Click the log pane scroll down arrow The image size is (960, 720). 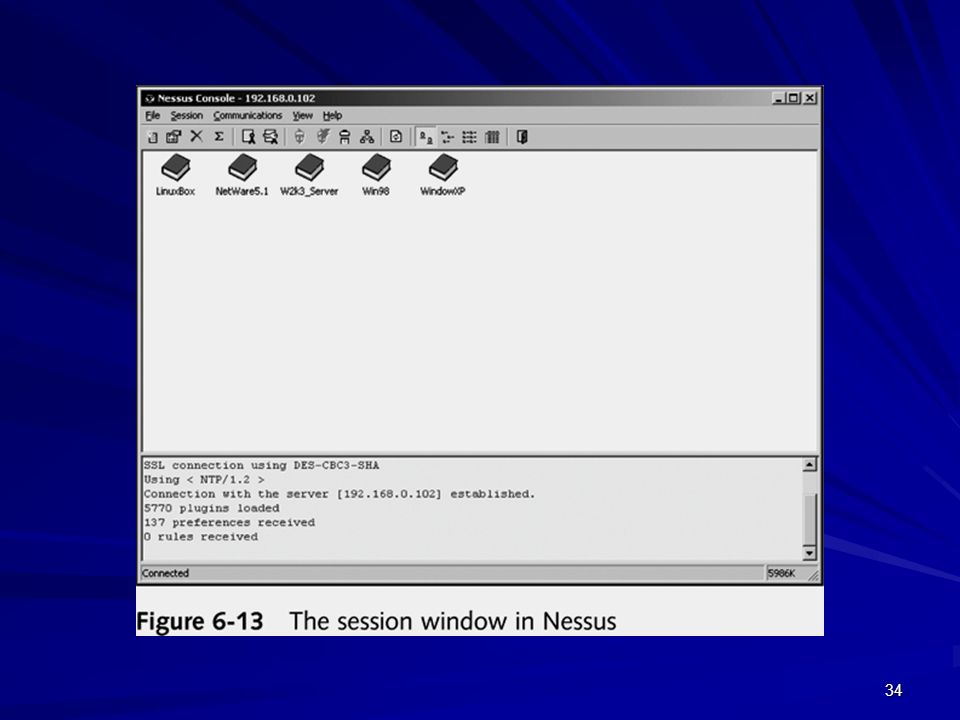pos(809,553)
